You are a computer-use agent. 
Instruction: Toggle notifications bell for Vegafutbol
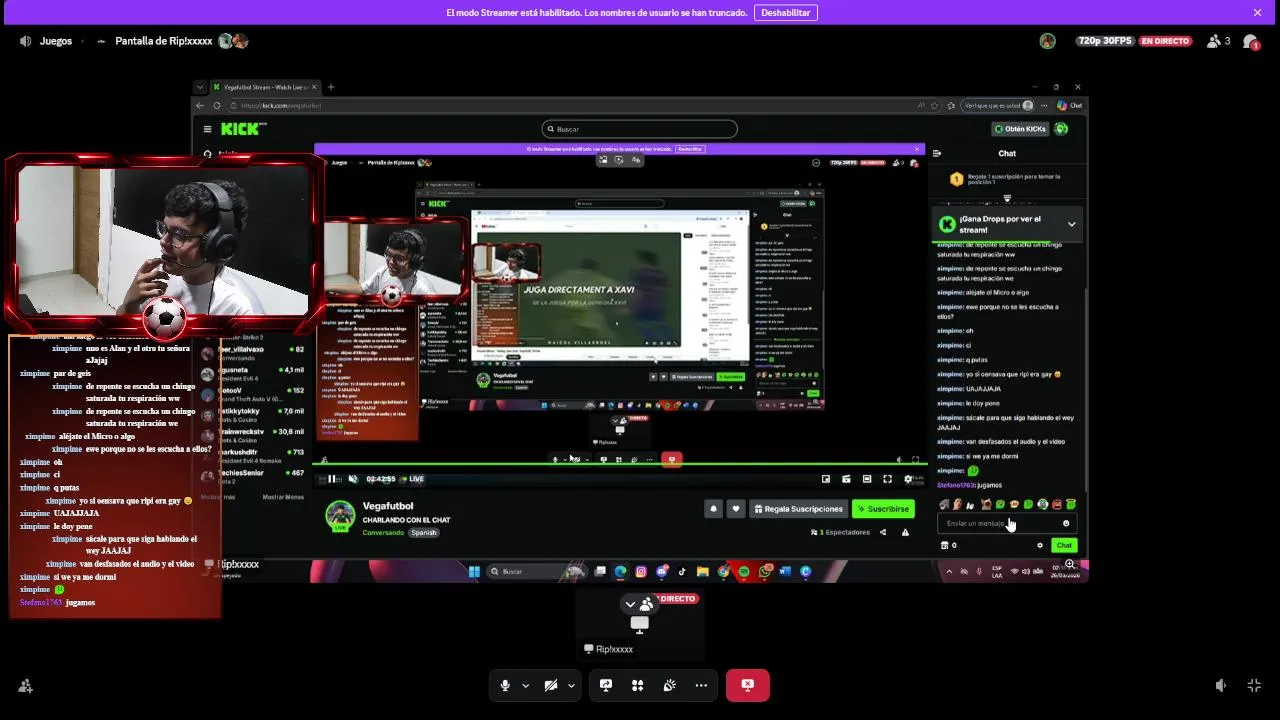[x=713, y=509]
